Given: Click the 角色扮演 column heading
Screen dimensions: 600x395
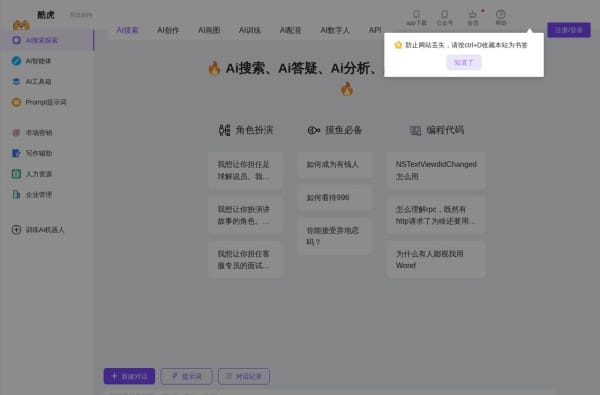Looking at the screenshot, I should click(x=254, y=130).
